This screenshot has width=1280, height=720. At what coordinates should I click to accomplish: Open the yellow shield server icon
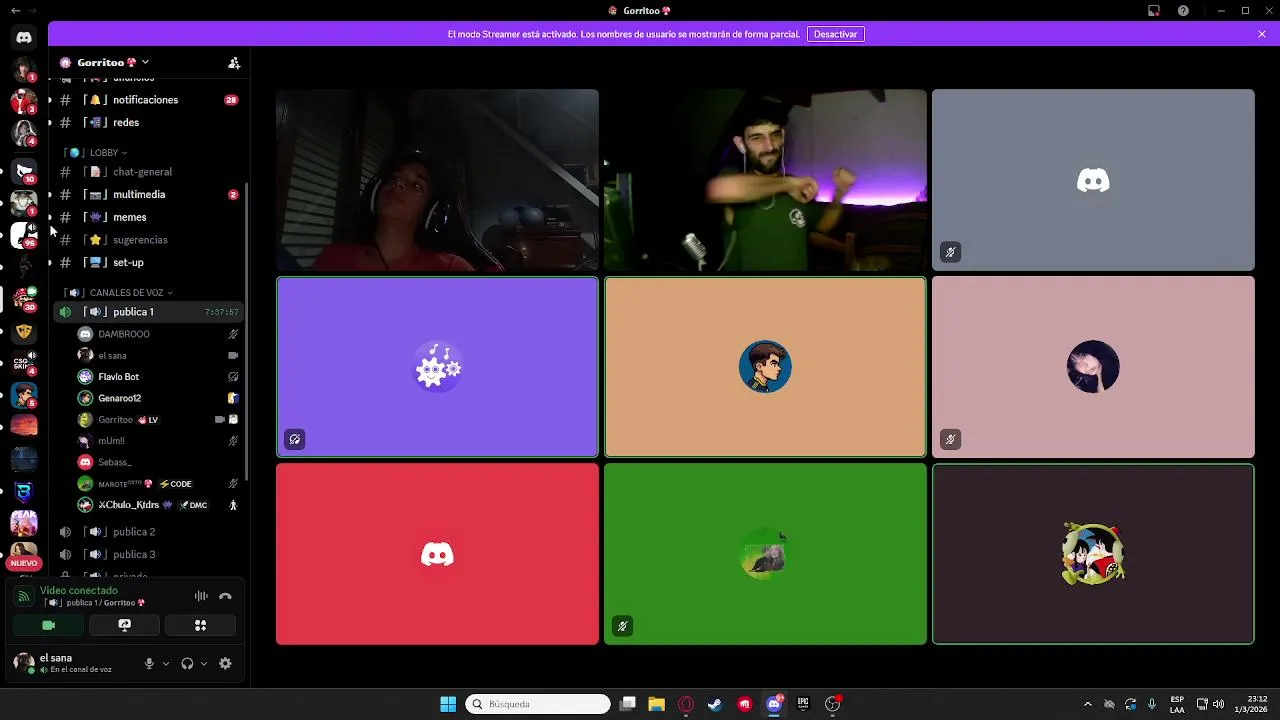(x=24, y=331)
